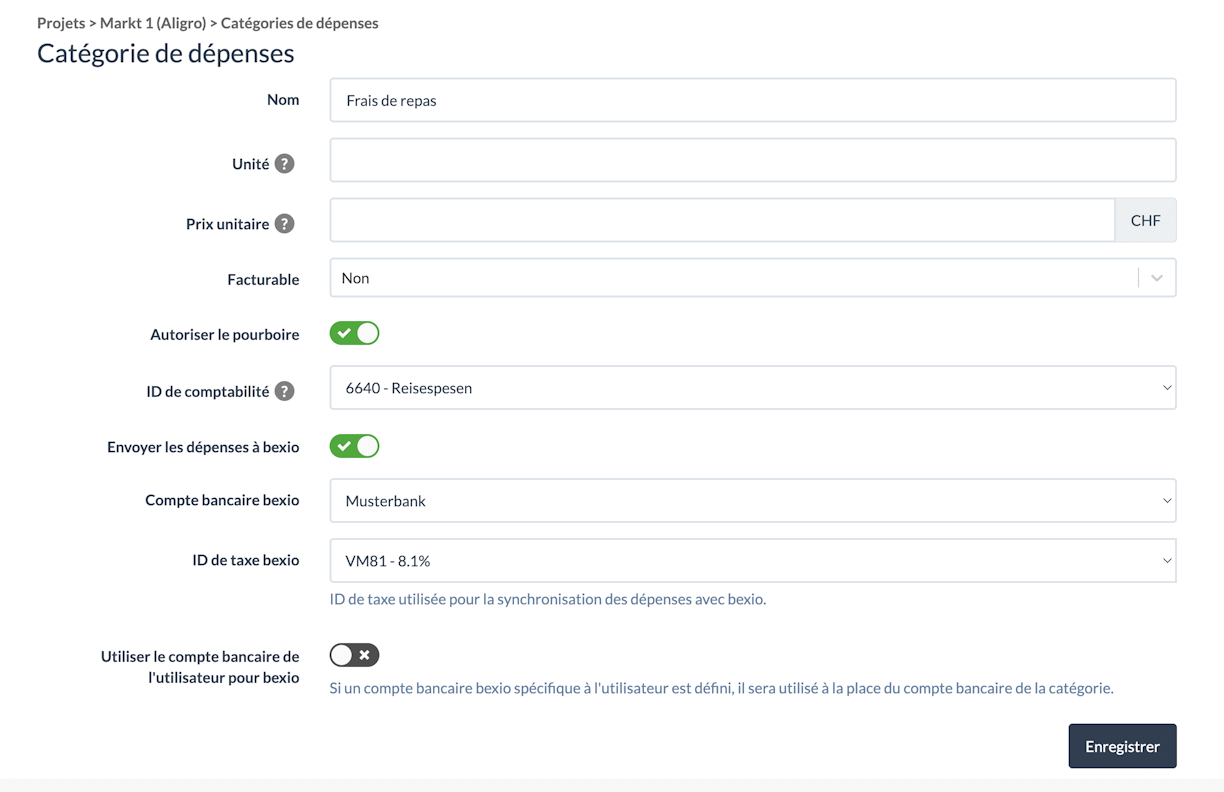Open the Facturable dropdown showing Non
Image resolution: width=1224 pixels, height=792 pixels.
click(x=753, y=278)
